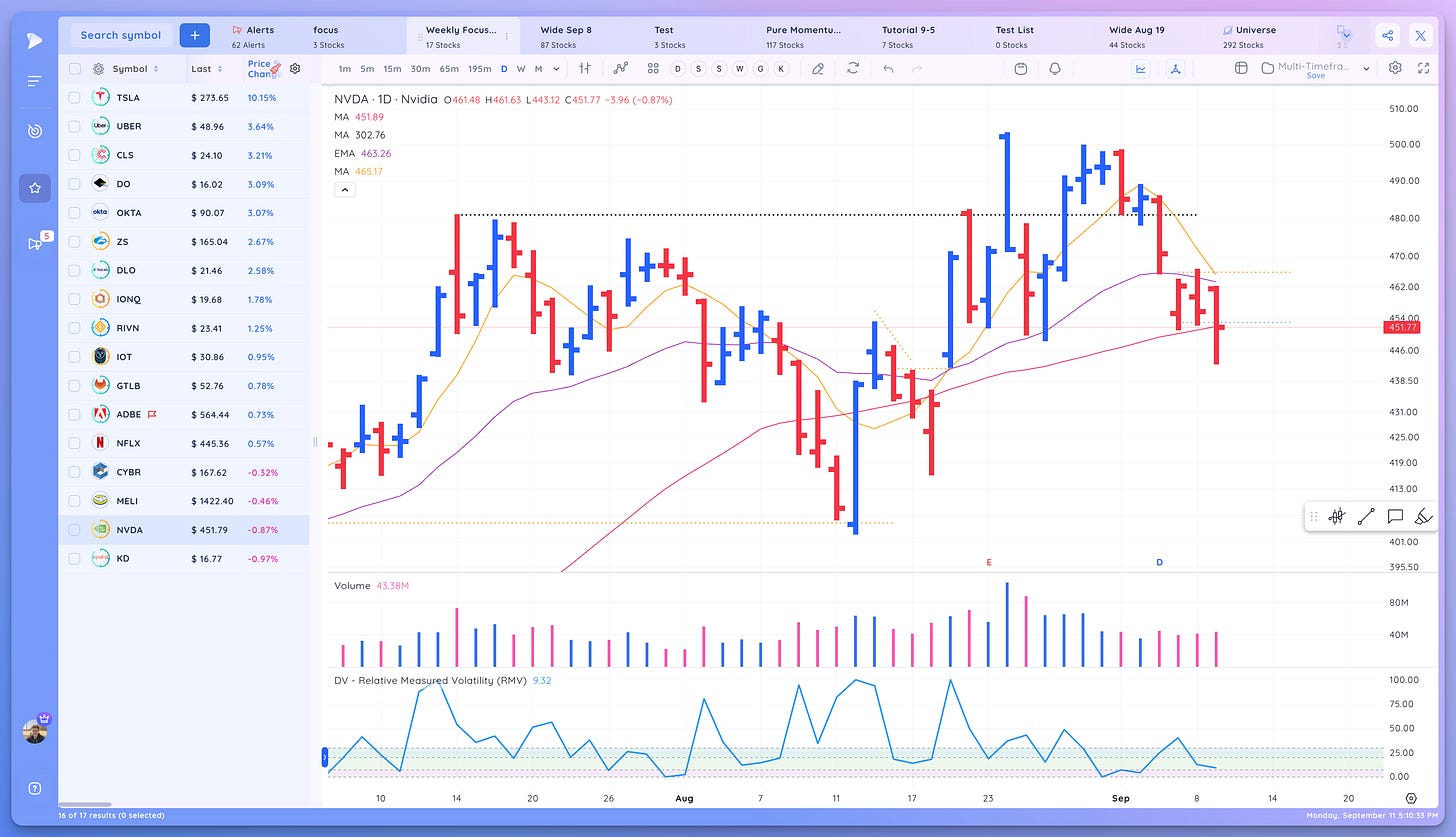Click the Search symbol field

point(121,35)
